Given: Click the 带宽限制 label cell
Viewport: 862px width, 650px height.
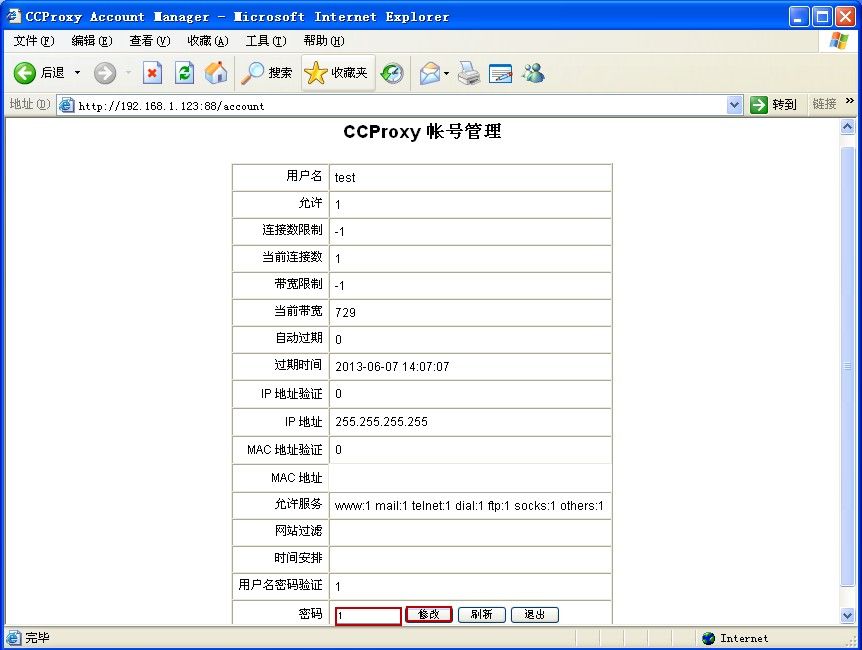Looking at the screenshot, I should (280, 285).
